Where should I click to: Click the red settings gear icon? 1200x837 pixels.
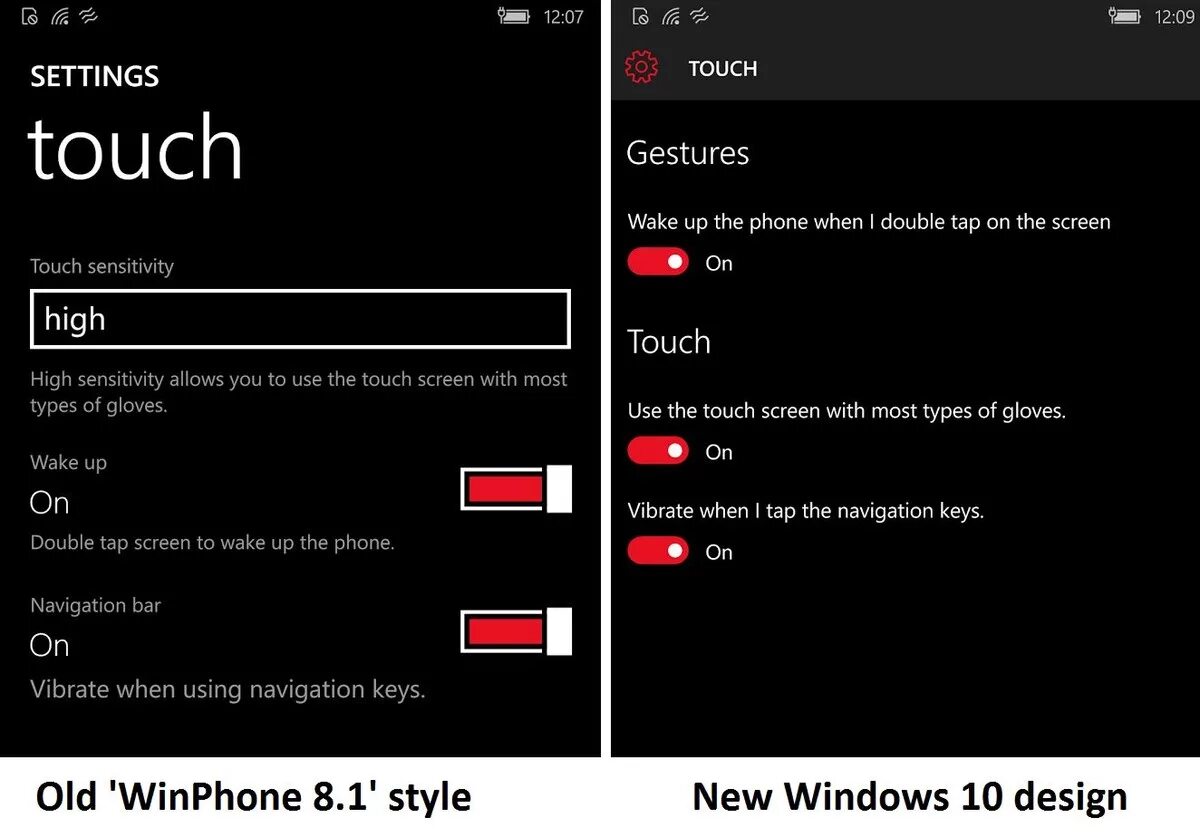[641, 67]
